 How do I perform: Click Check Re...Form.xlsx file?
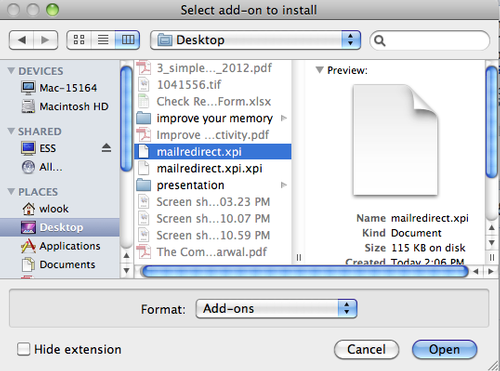coord(213,101)
